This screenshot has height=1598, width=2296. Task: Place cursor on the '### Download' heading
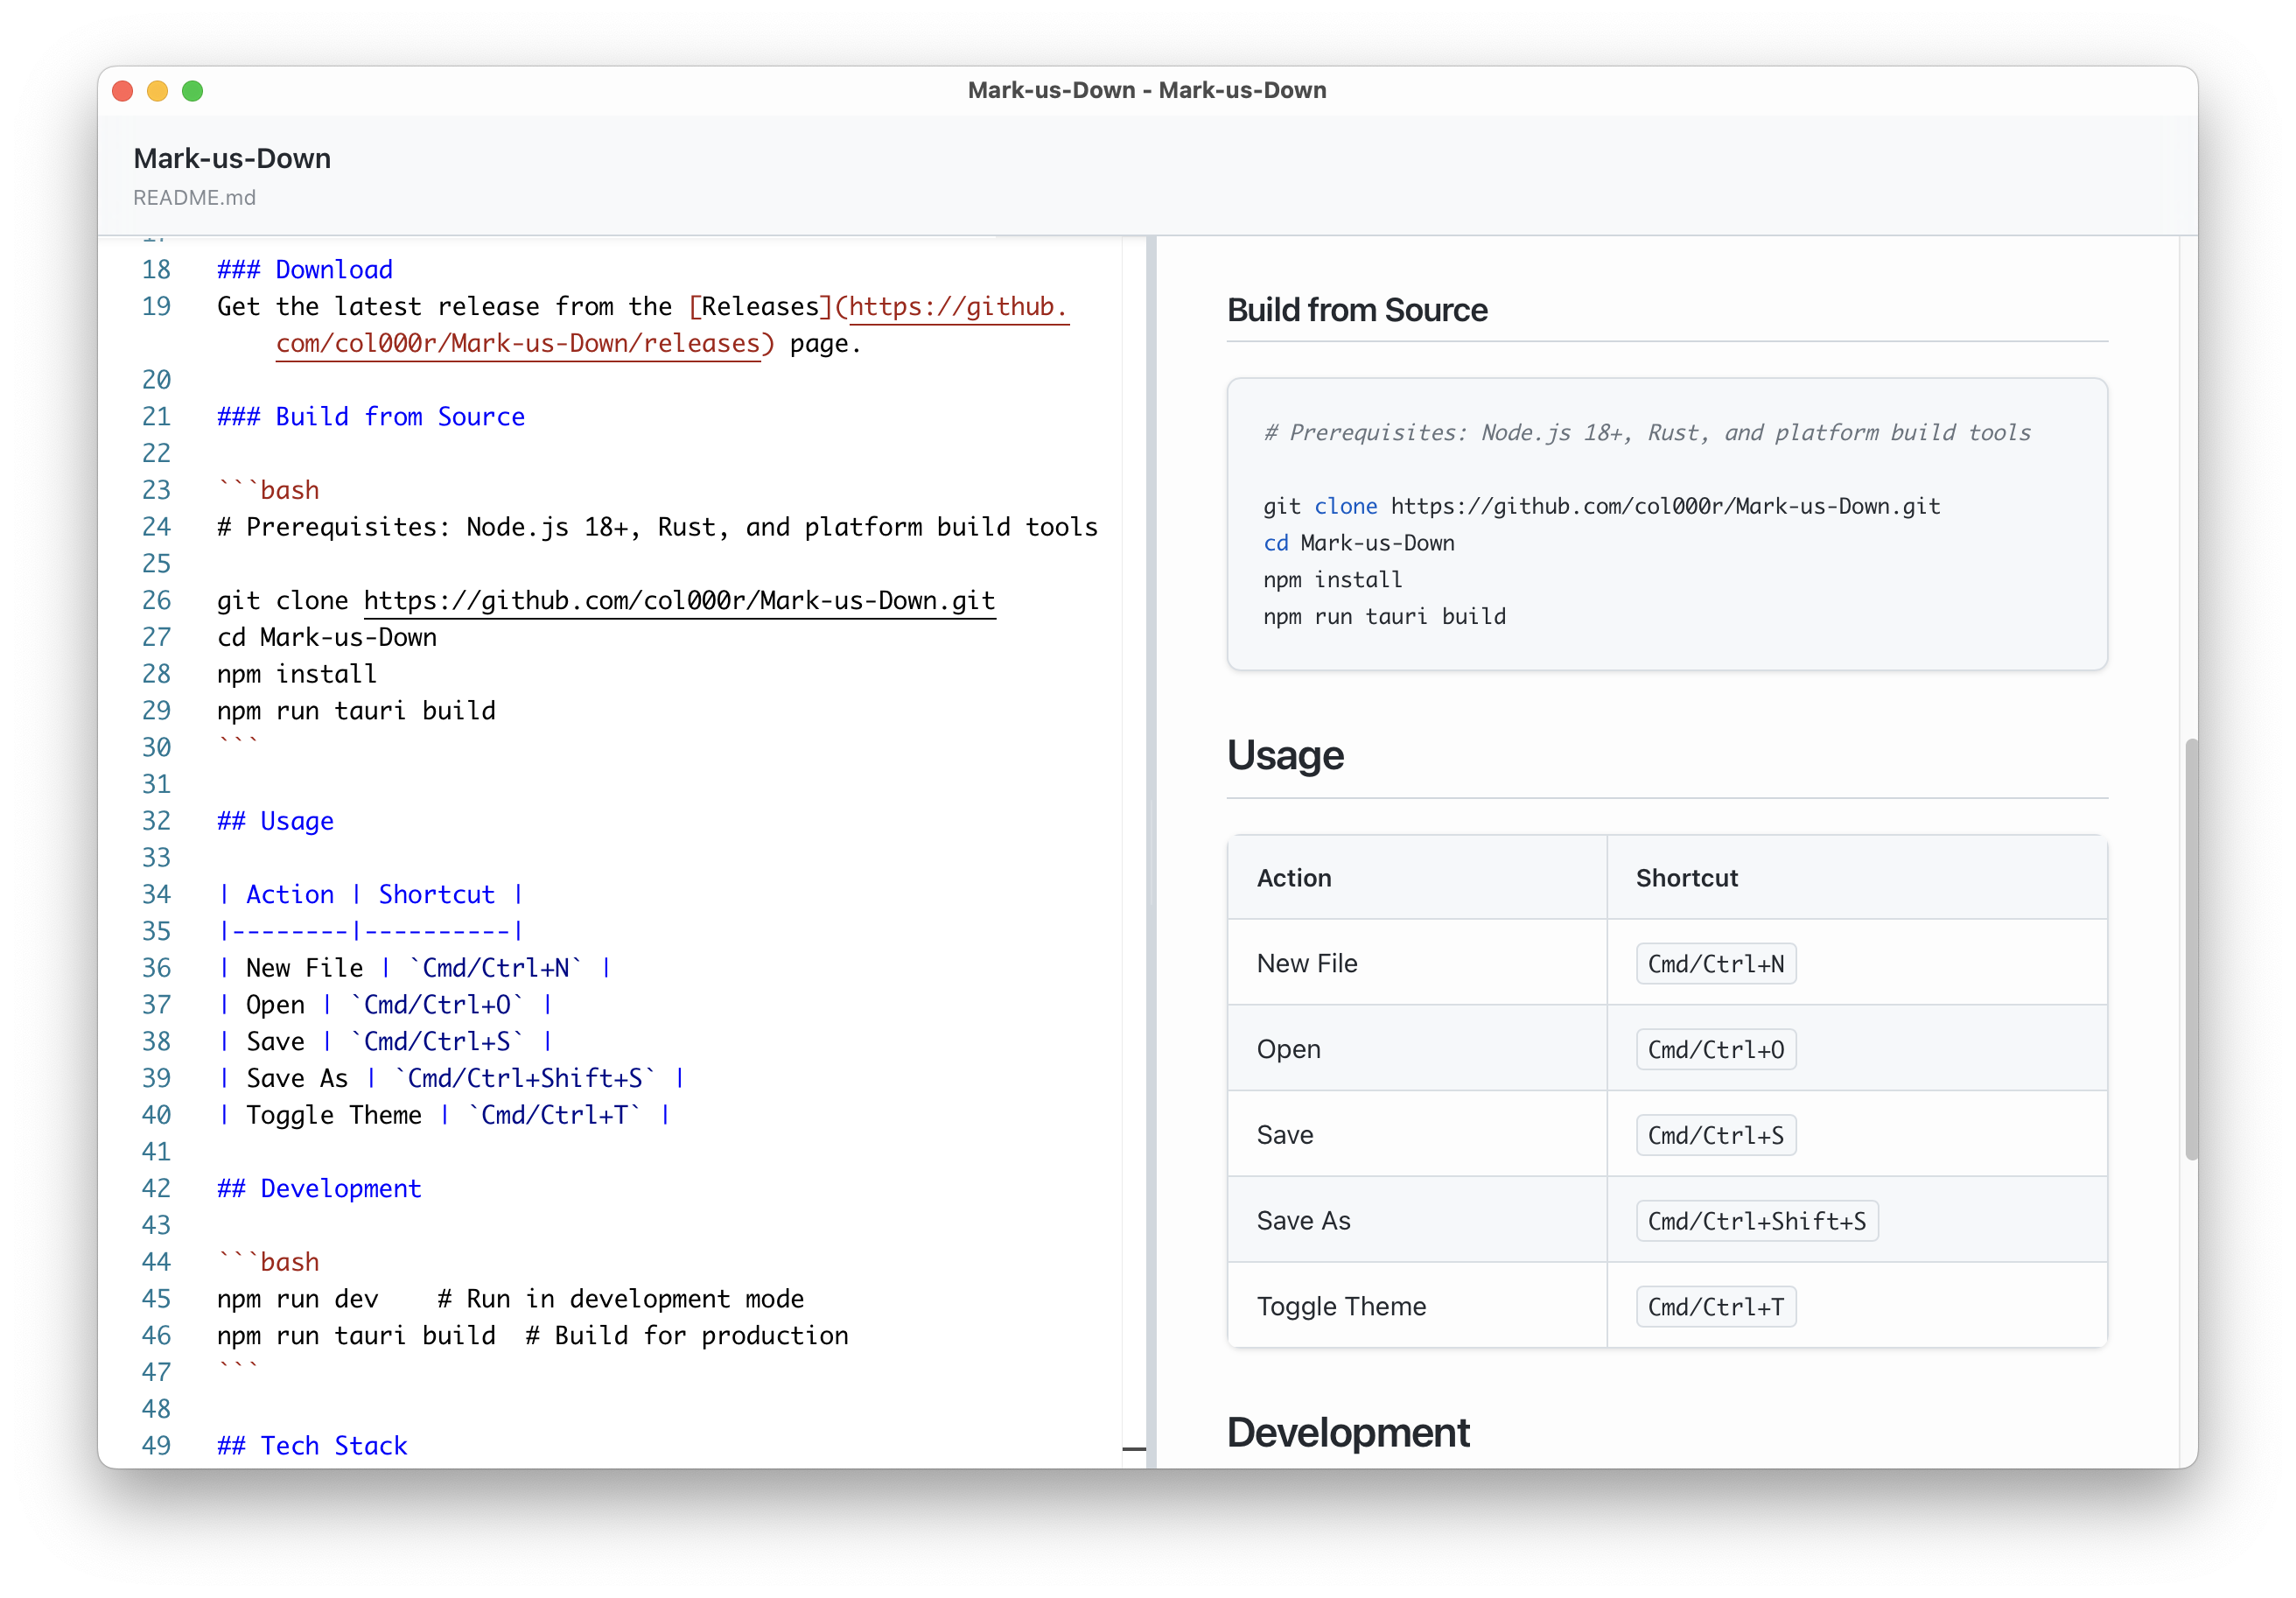coord(304,268)
